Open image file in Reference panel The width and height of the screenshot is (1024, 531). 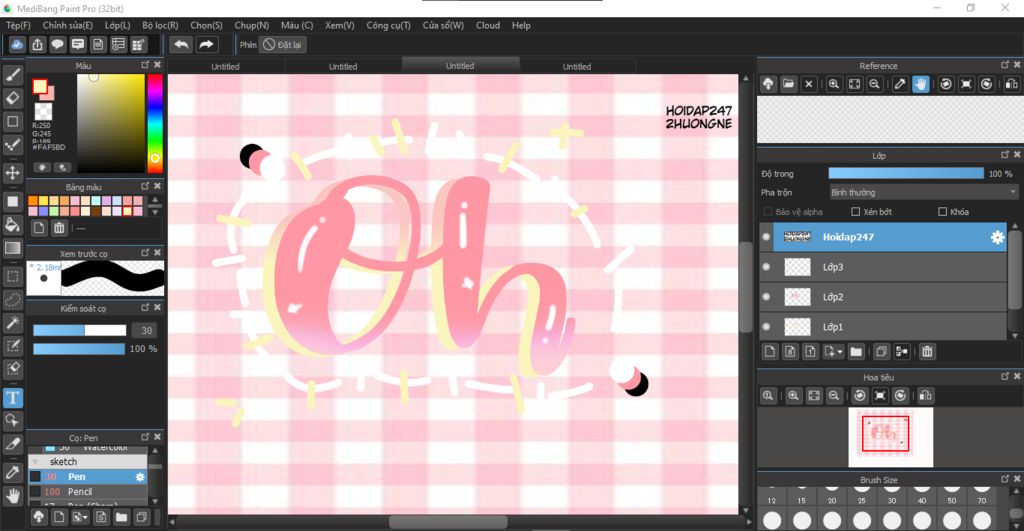[x=788, y=84]
